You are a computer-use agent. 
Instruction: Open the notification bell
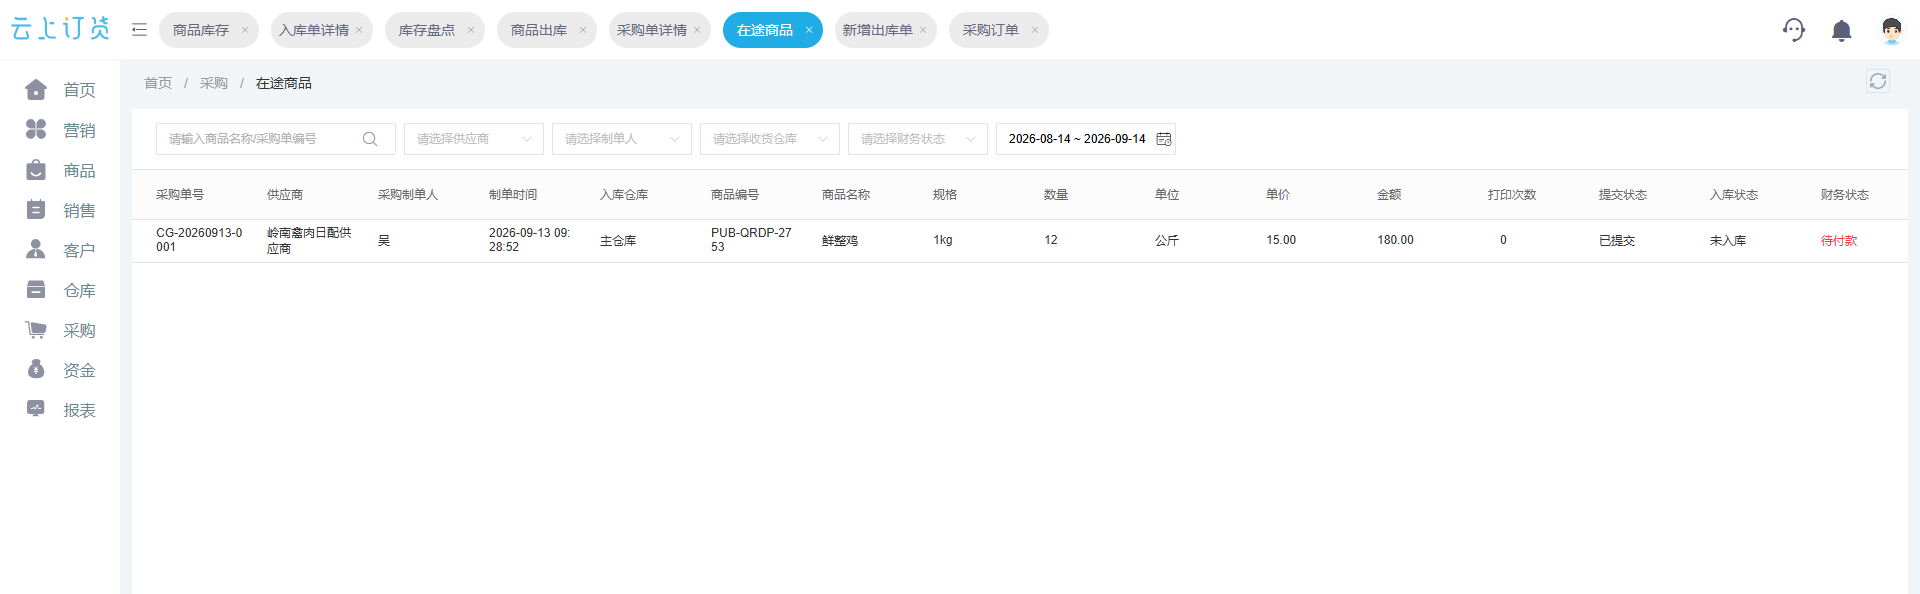tap(1841, 31)
